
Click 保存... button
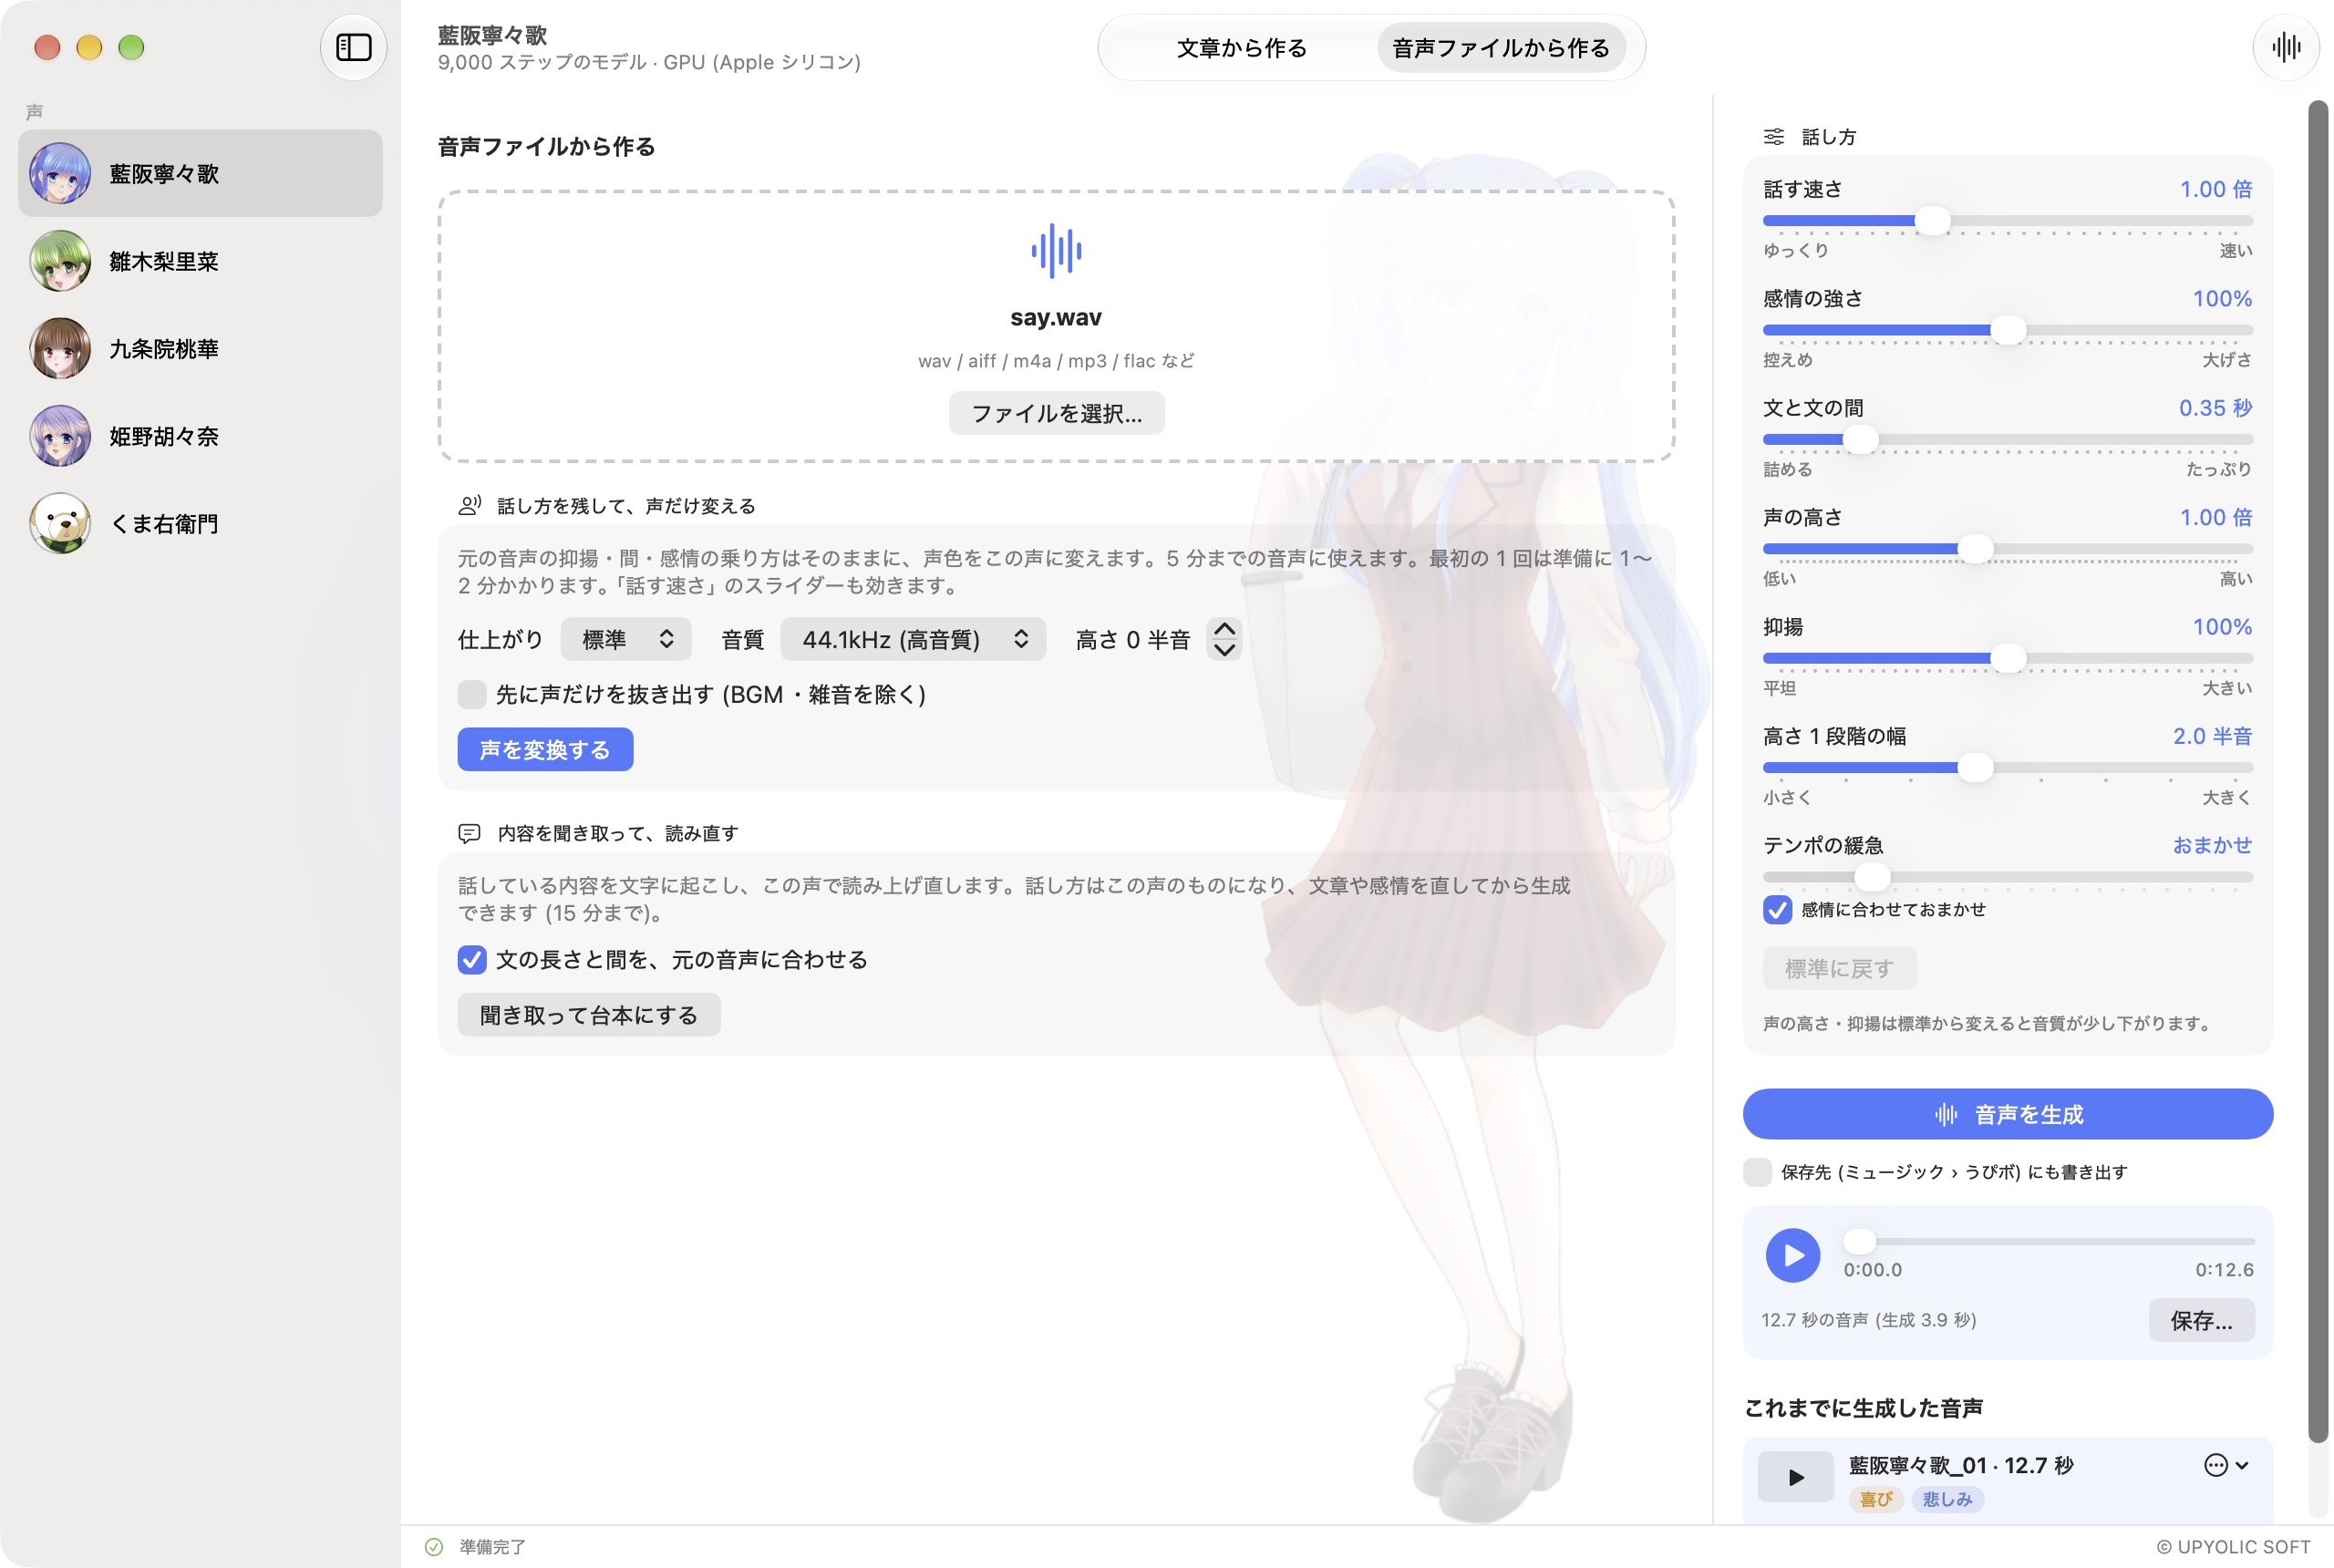pos(2201,1320)
